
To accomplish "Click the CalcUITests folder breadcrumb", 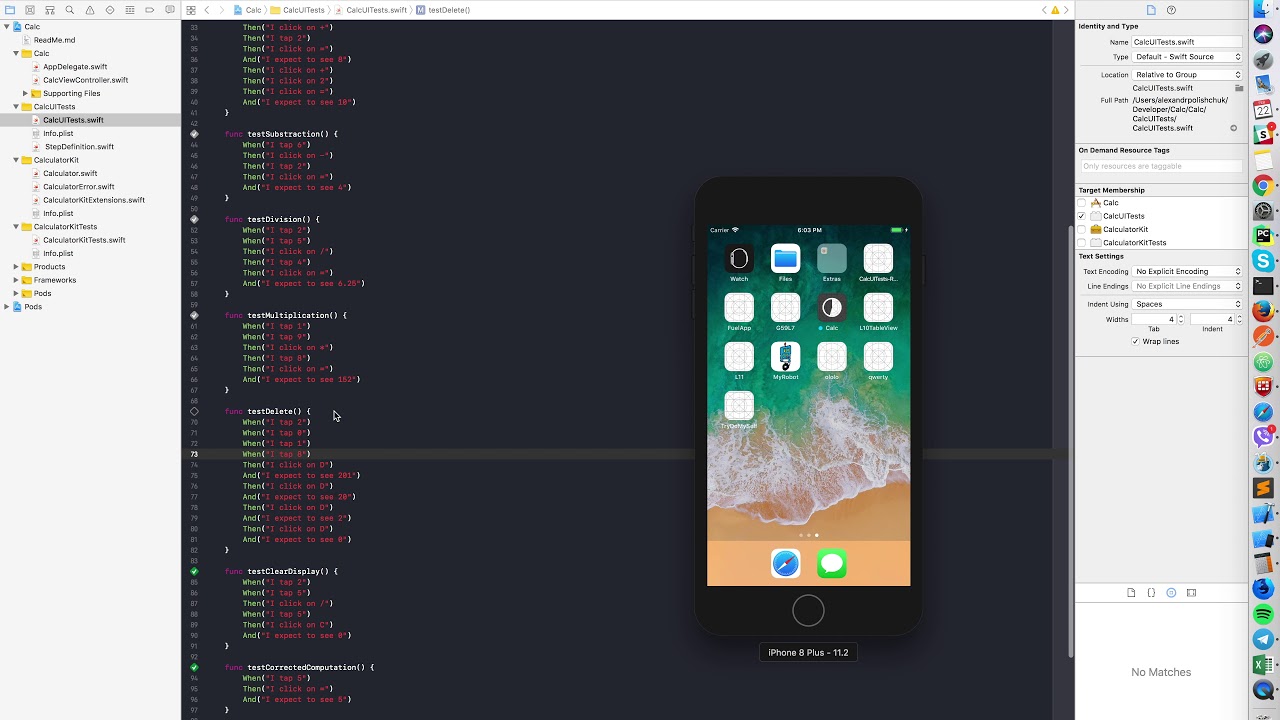I will [x=297, y=10].
